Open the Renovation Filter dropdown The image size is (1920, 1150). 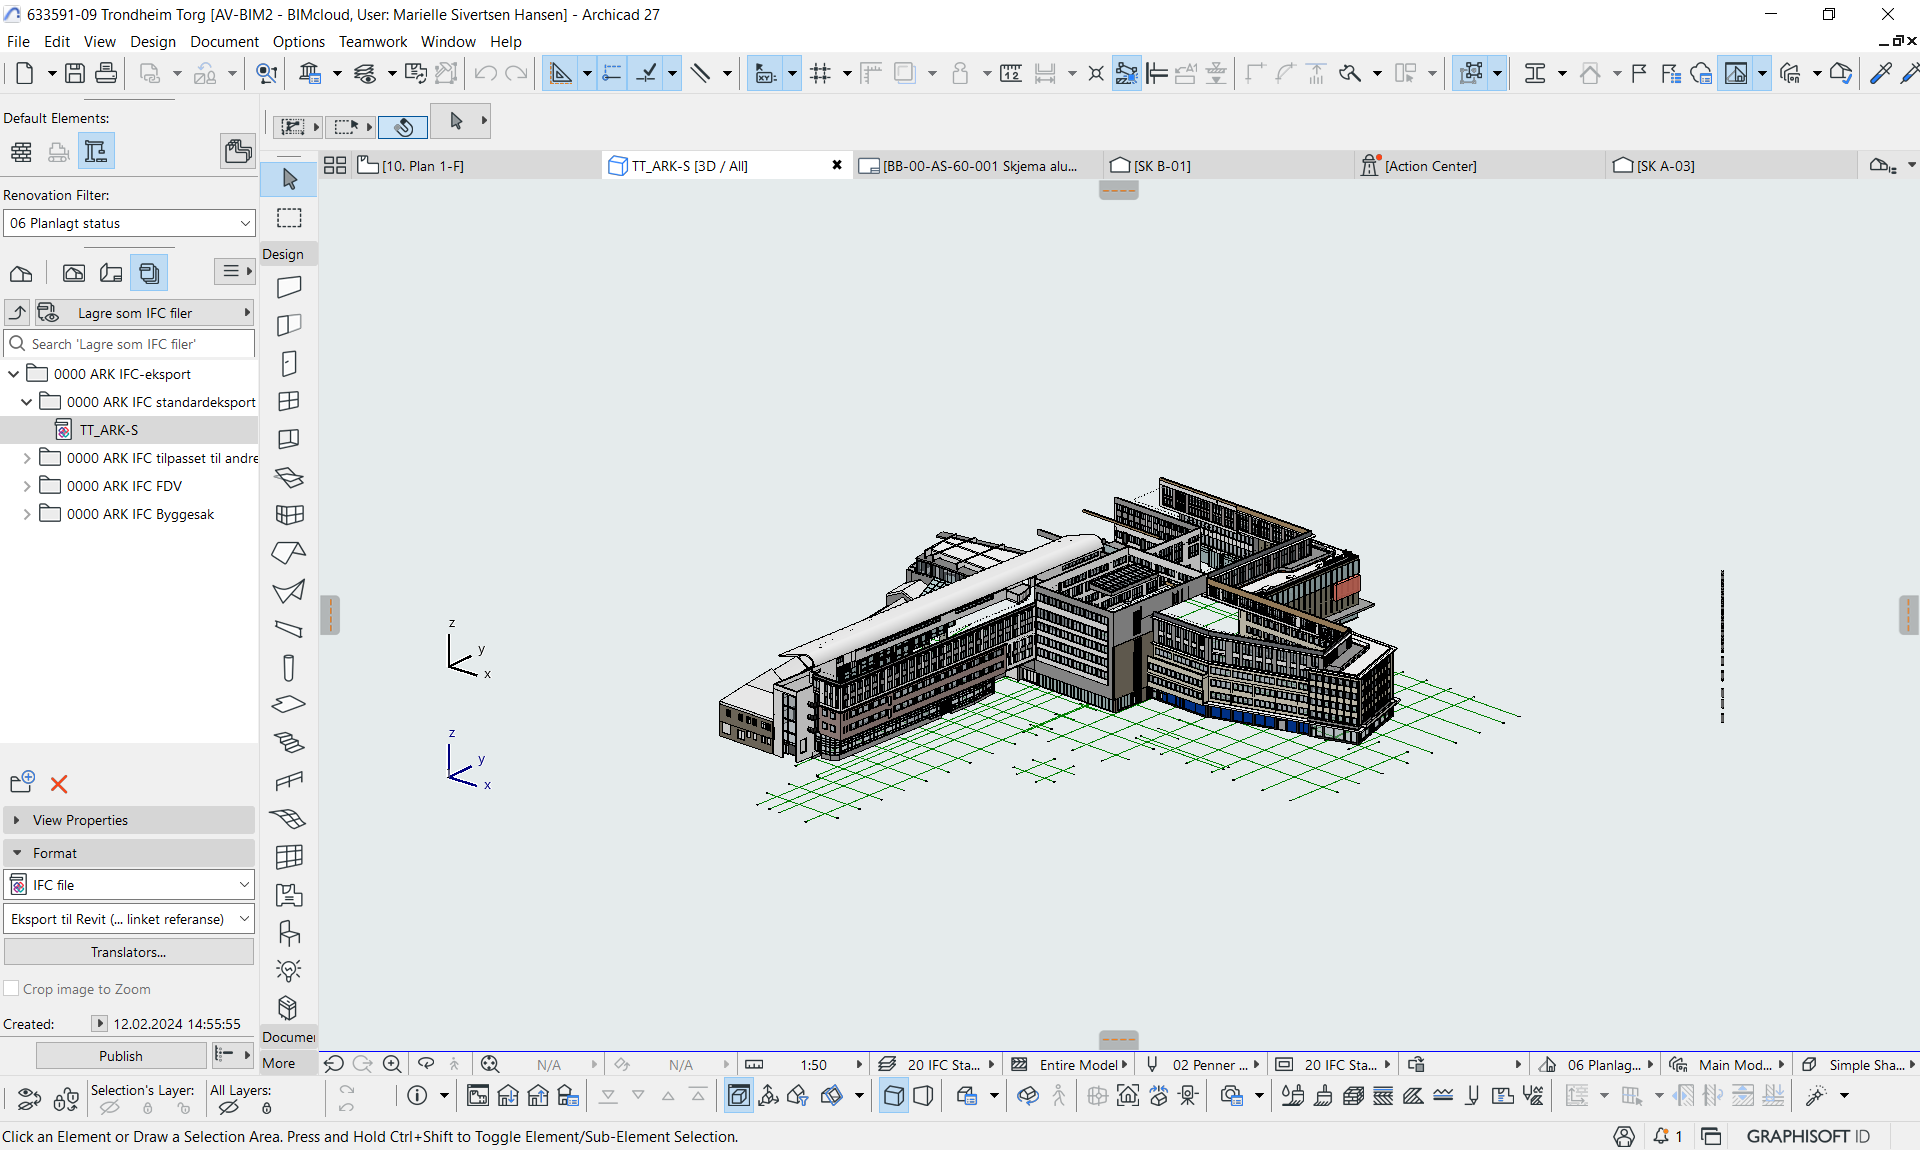tap(129, 223)
